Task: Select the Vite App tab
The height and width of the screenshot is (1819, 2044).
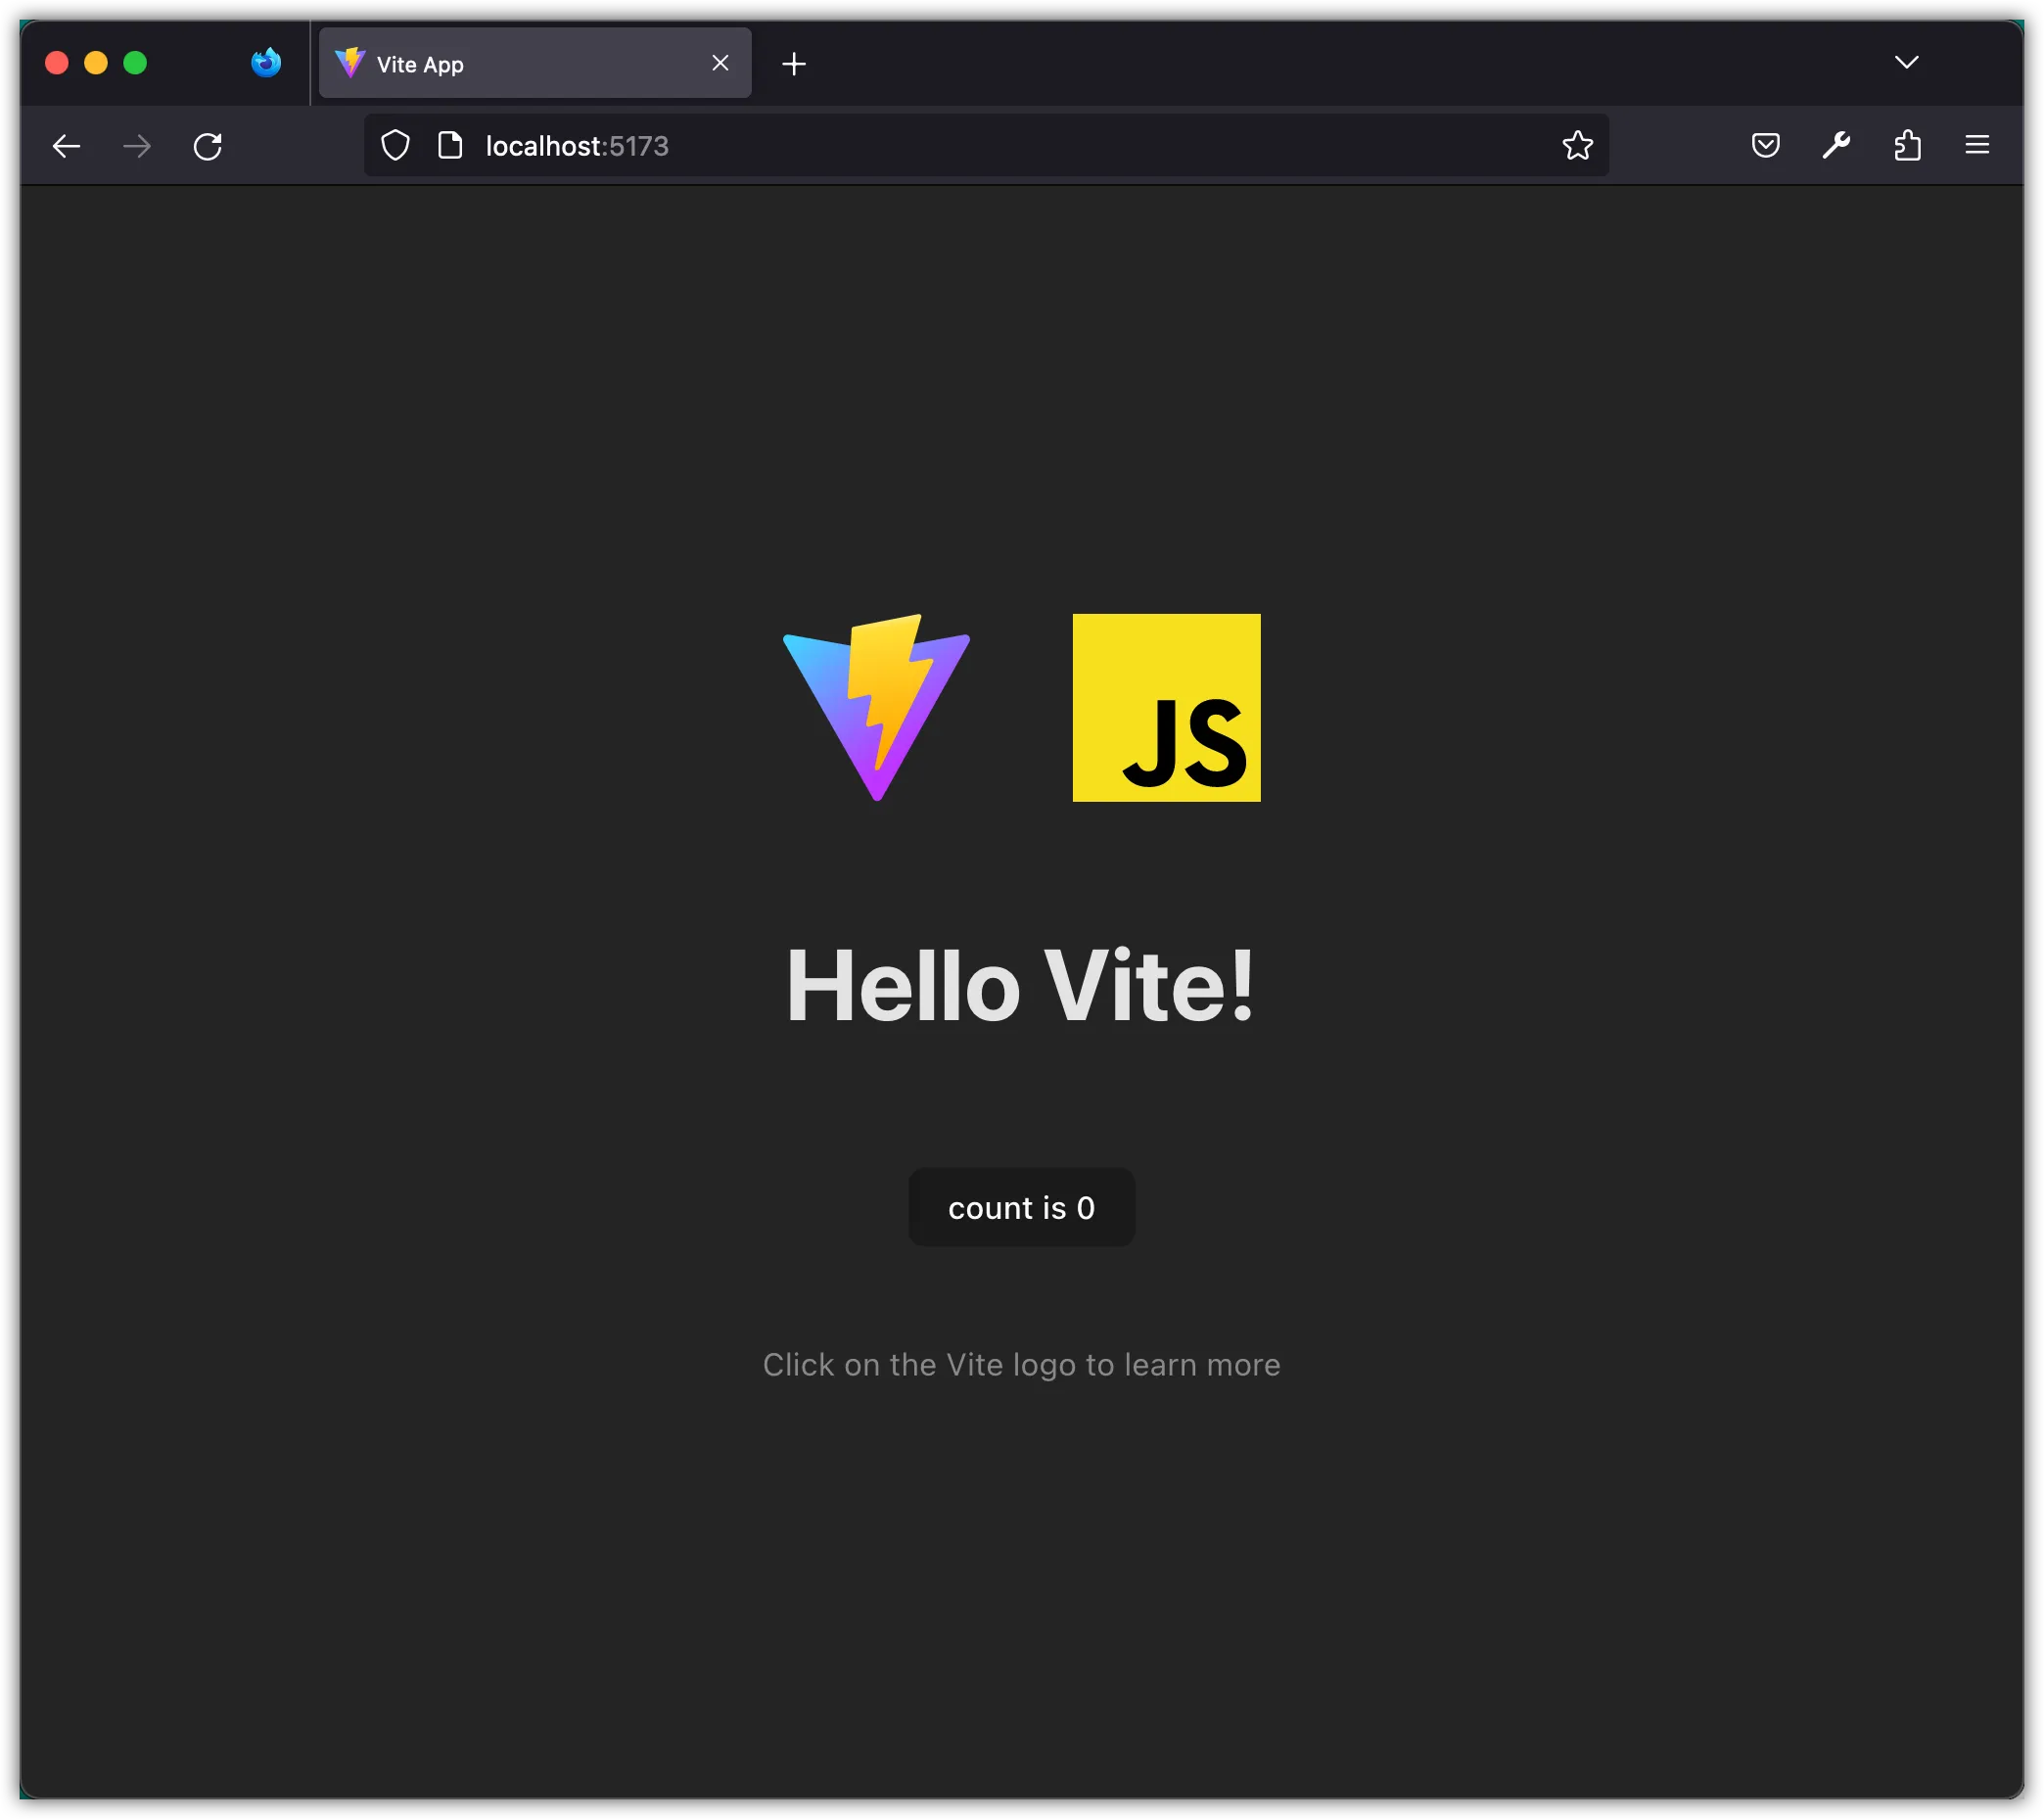Action: (x=535, y=63)
